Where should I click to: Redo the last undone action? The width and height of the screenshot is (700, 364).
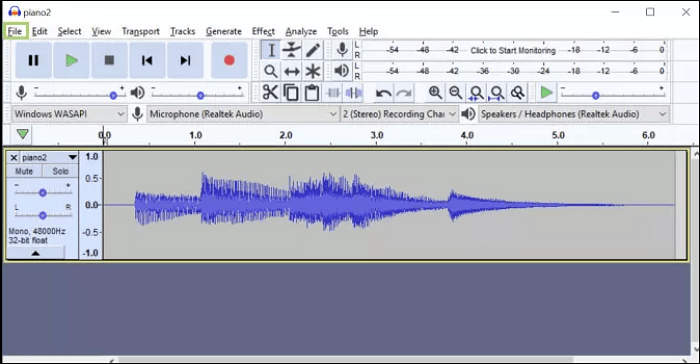click(x=404, y=93)
